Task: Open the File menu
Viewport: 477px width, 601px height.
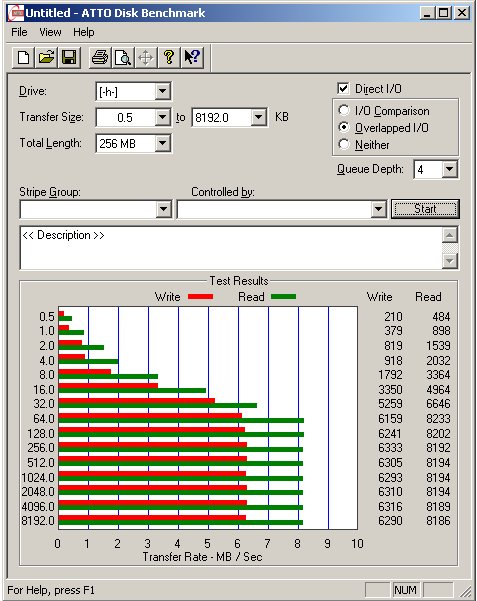Action: (19, 32)
